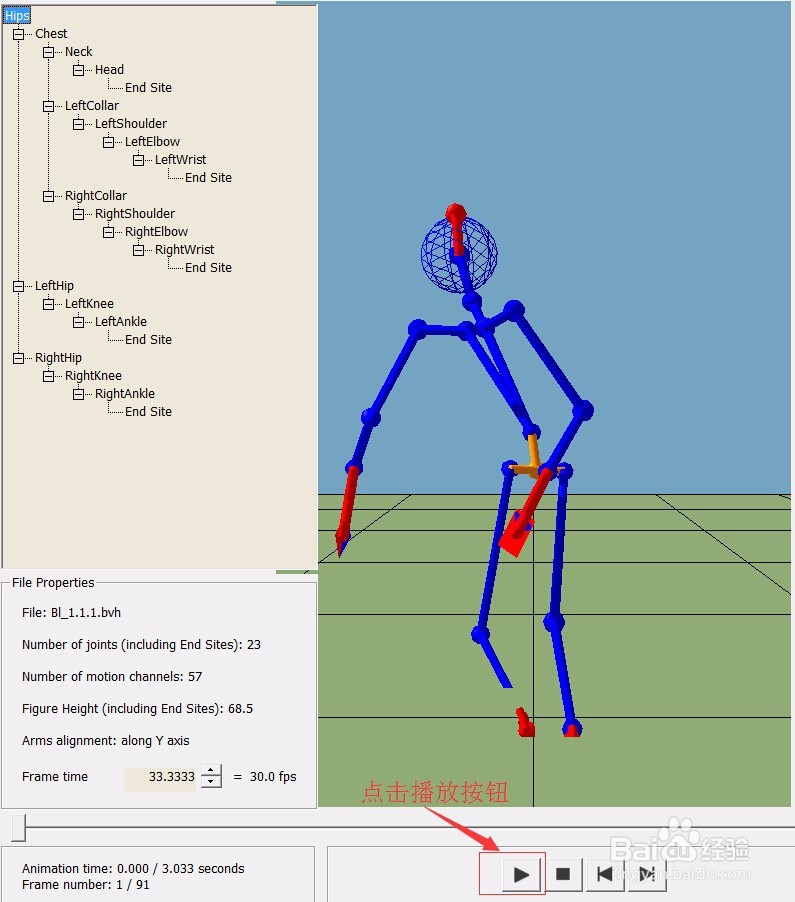Select the RightShoulder joint label

pyautogui.click(x=135, y=213)
